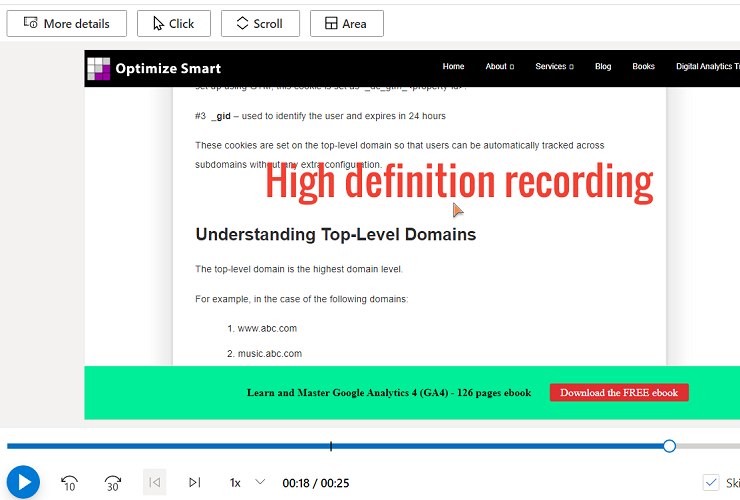Choose the Area heatmap button
The height and width of the screenshot is (500, 740).
pos(346,24)
